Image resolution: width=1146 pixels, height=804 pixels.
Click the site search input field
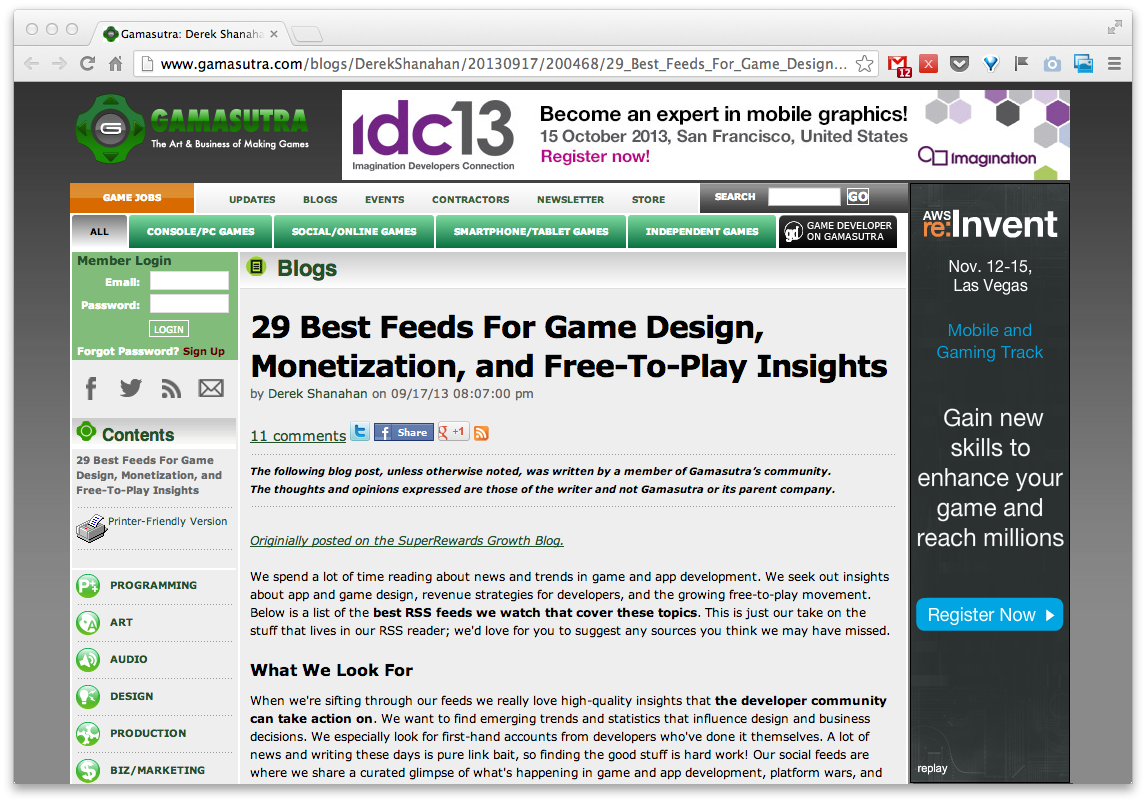point(804,197)
